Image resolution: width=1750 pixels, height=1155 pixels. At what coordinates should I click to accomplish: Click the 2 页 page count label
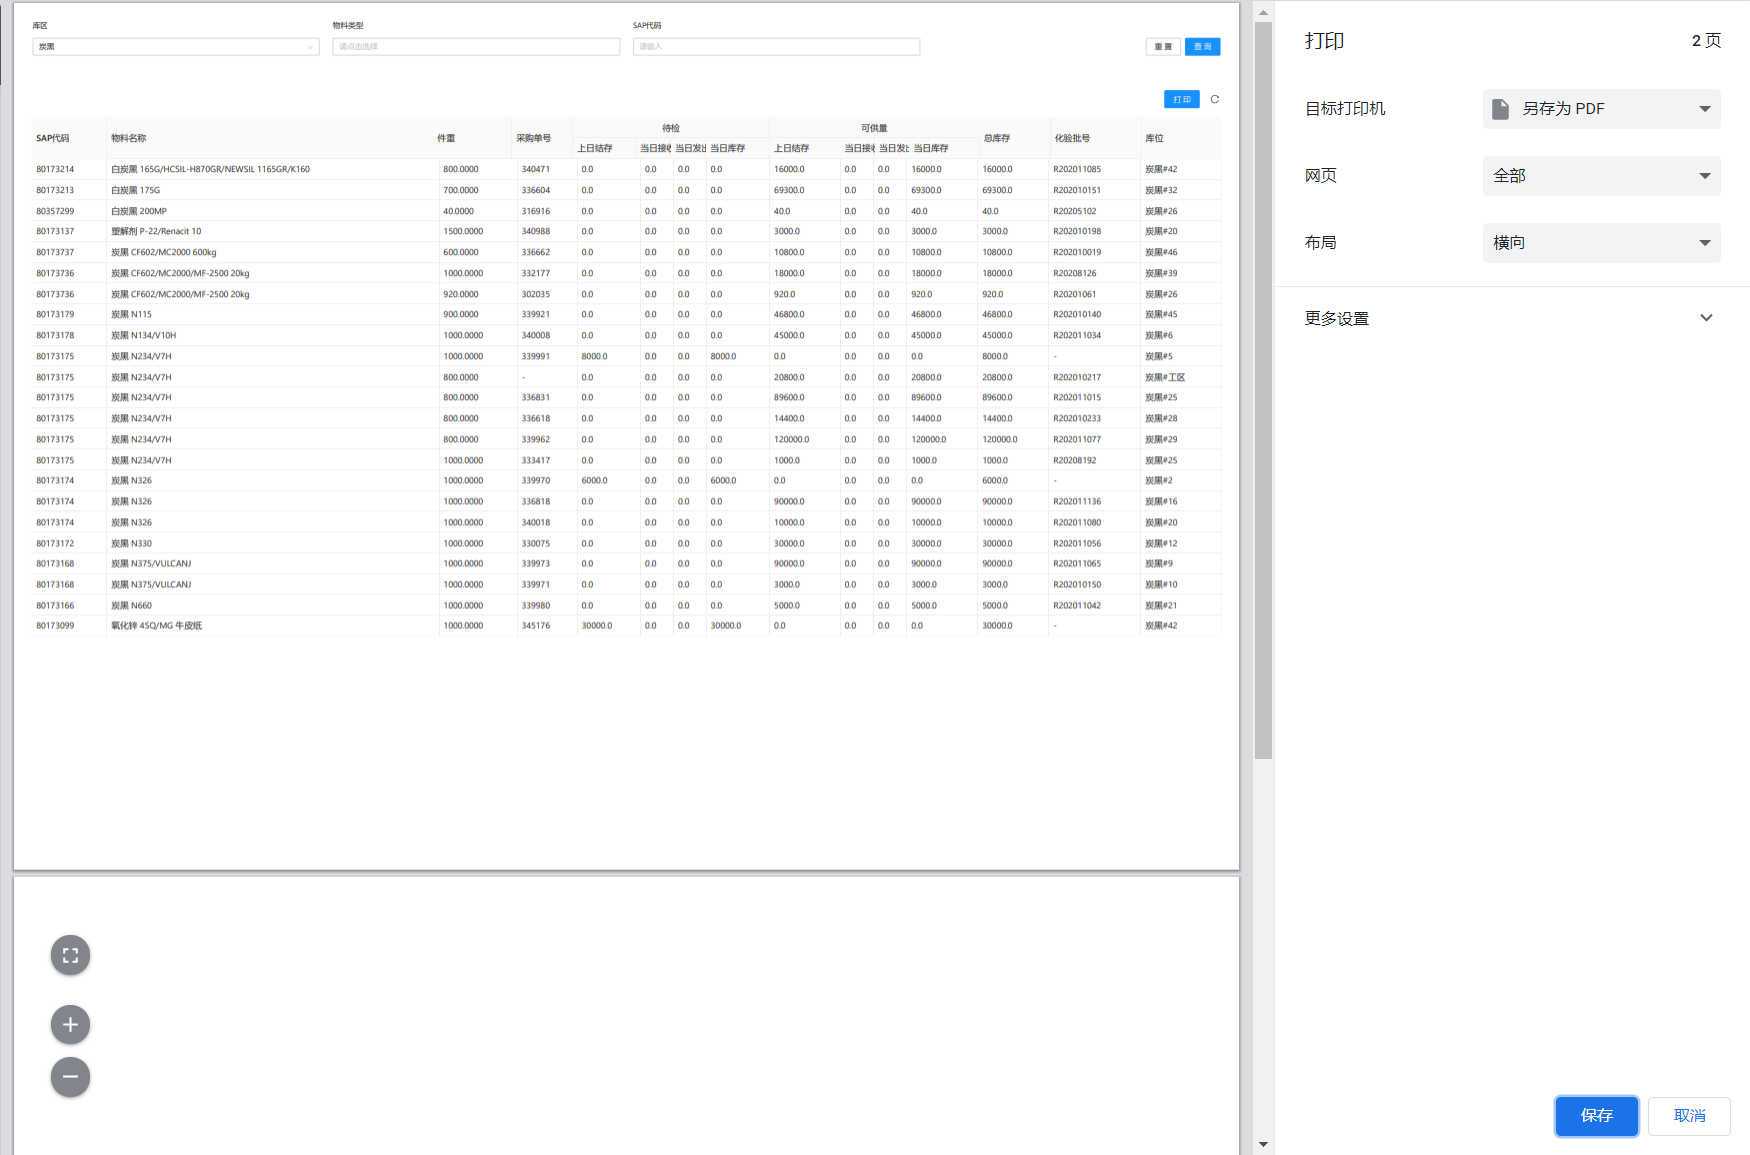(1706, 41)
